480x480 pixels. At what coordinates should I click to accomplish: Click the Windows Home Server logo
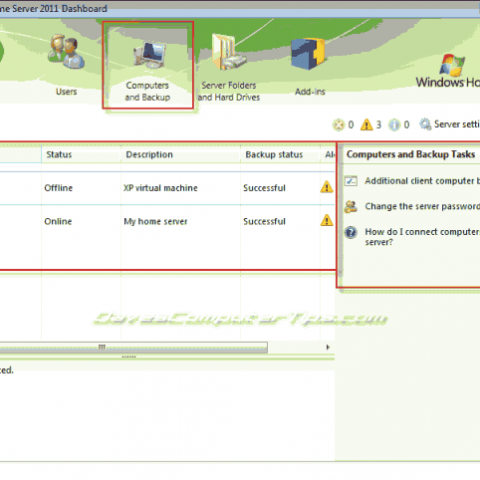click(452, 65)
